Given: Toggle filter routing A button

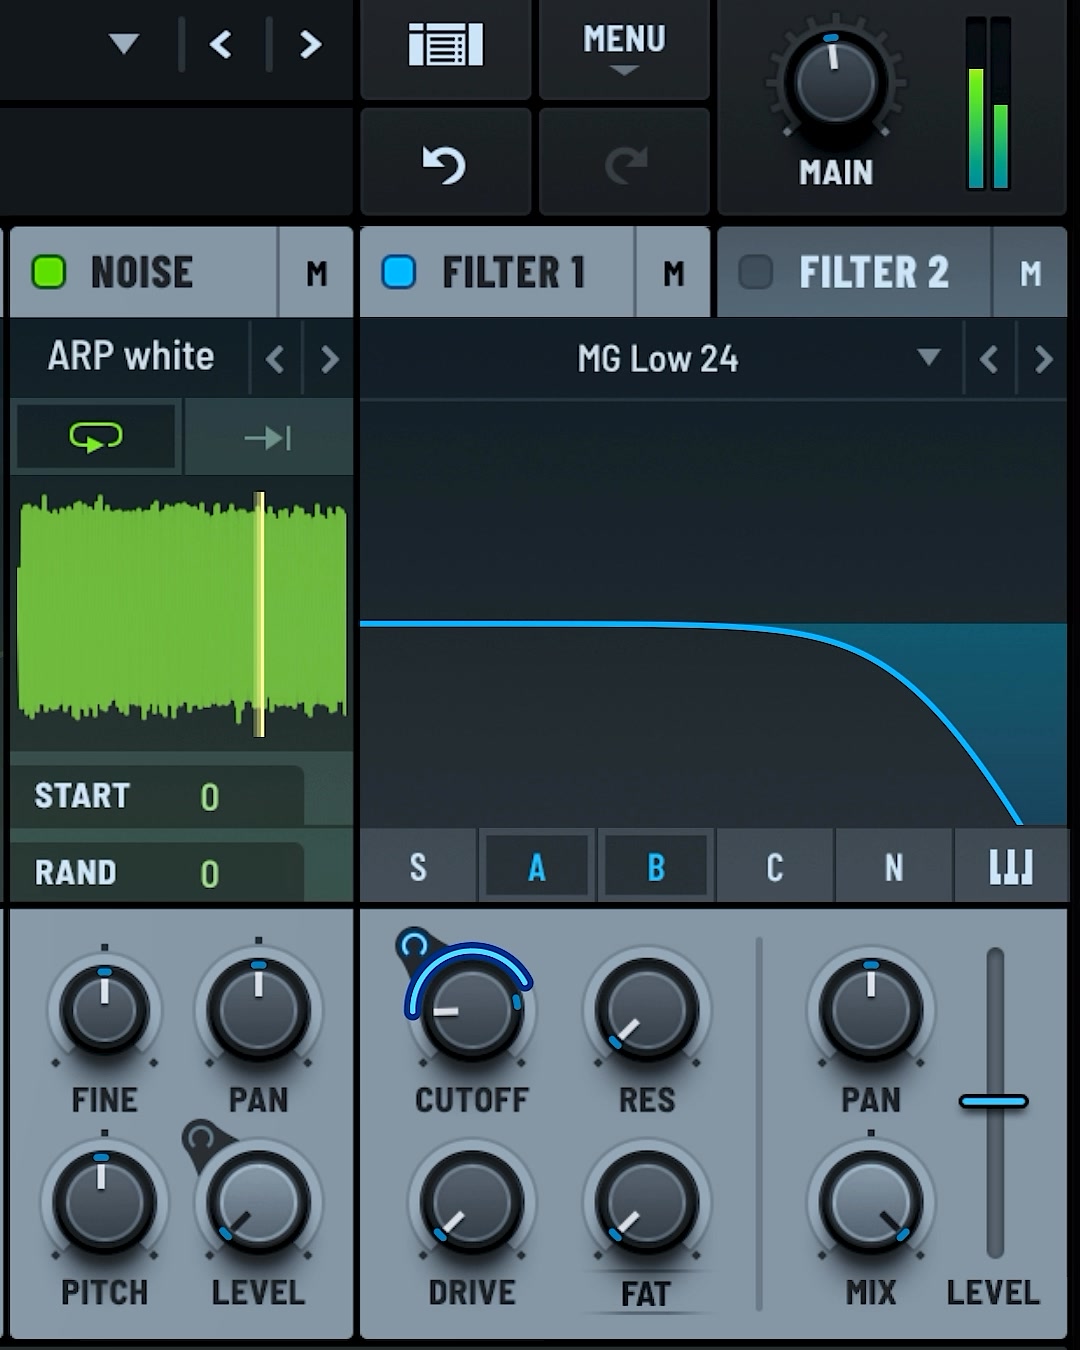Looking at the screenshot, I should [537, 867].
